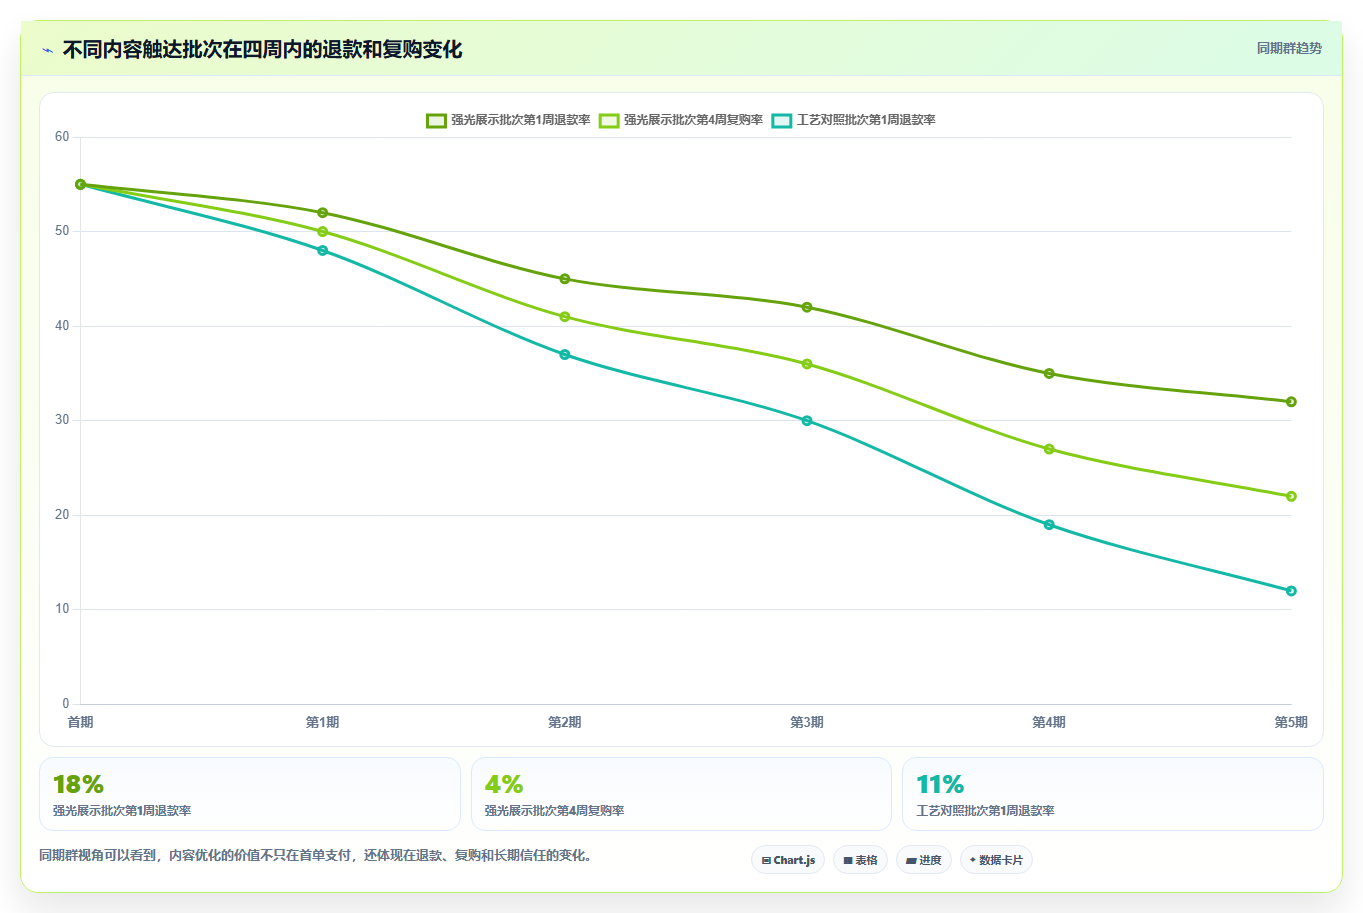Click light green data point at 第2期

565,317
